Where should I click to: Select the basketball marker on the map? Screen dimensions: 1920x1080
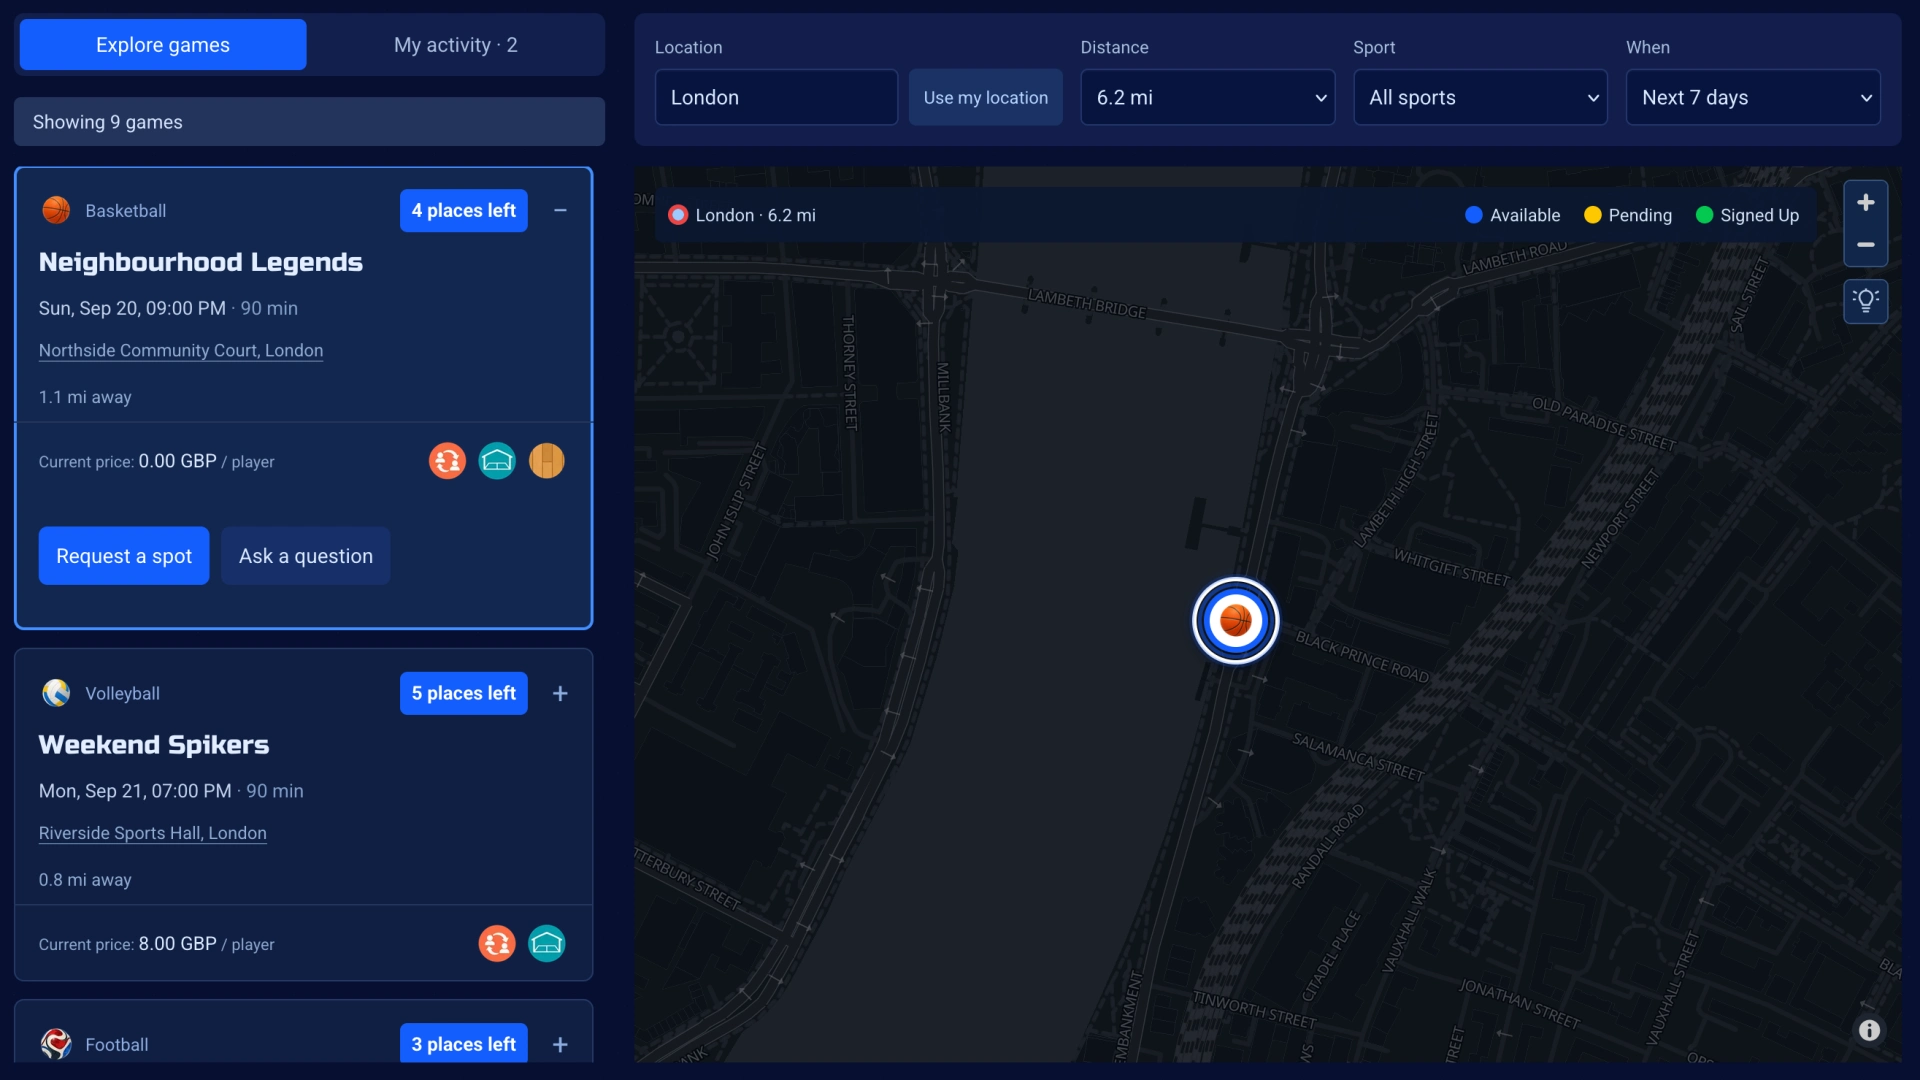tap(1236, 620)
